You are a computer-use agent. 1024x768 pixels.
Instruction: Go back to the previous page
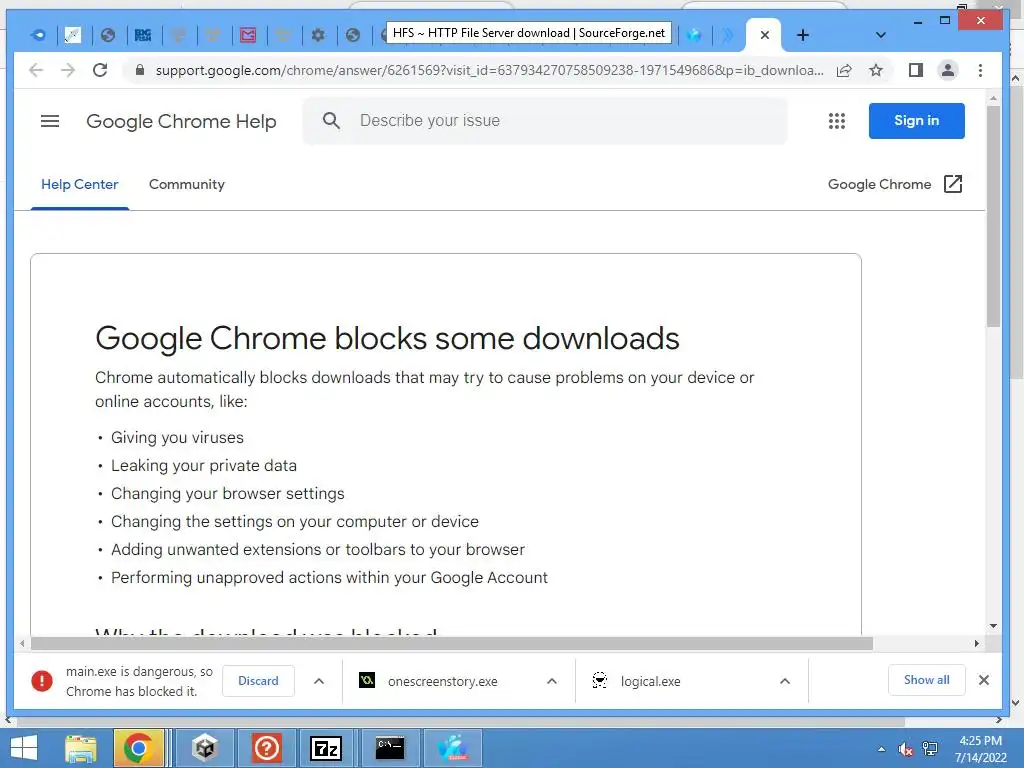[36, 70]
